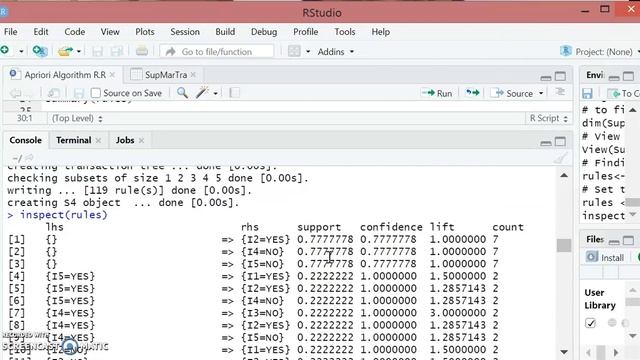This screenshot has height=360, width=640.
Task: Toggle the Source on Save checkbox
Action: pos(96,93)
